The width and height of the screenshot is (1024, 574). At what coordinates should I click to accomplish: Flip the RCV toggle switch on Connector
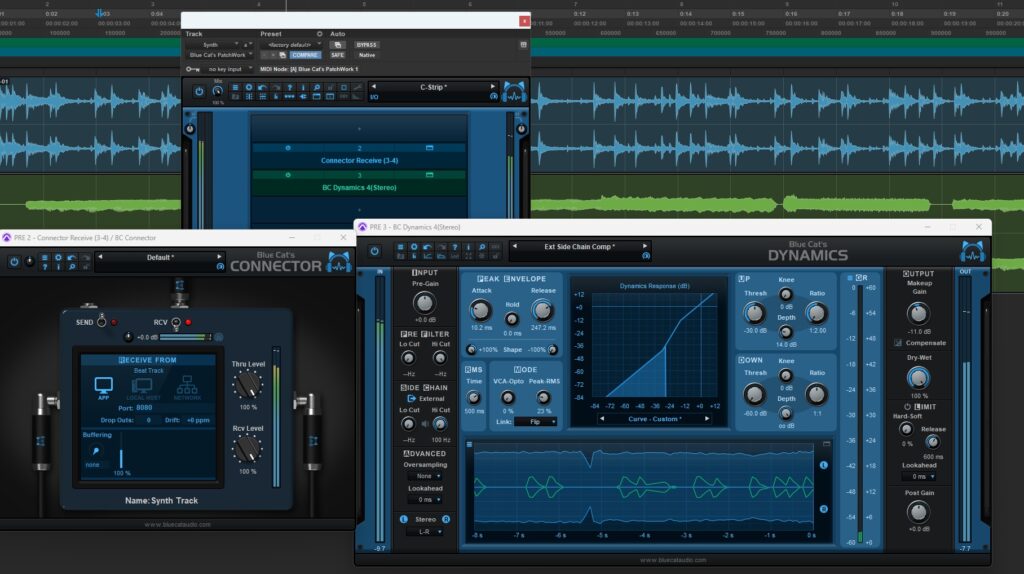[176, 322]
